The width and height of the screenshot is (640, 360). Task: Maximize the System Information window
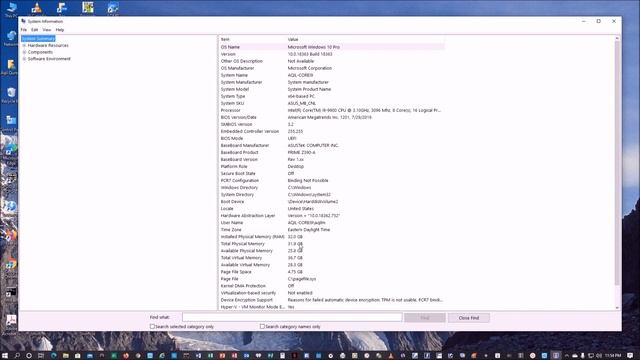point(598,21)
